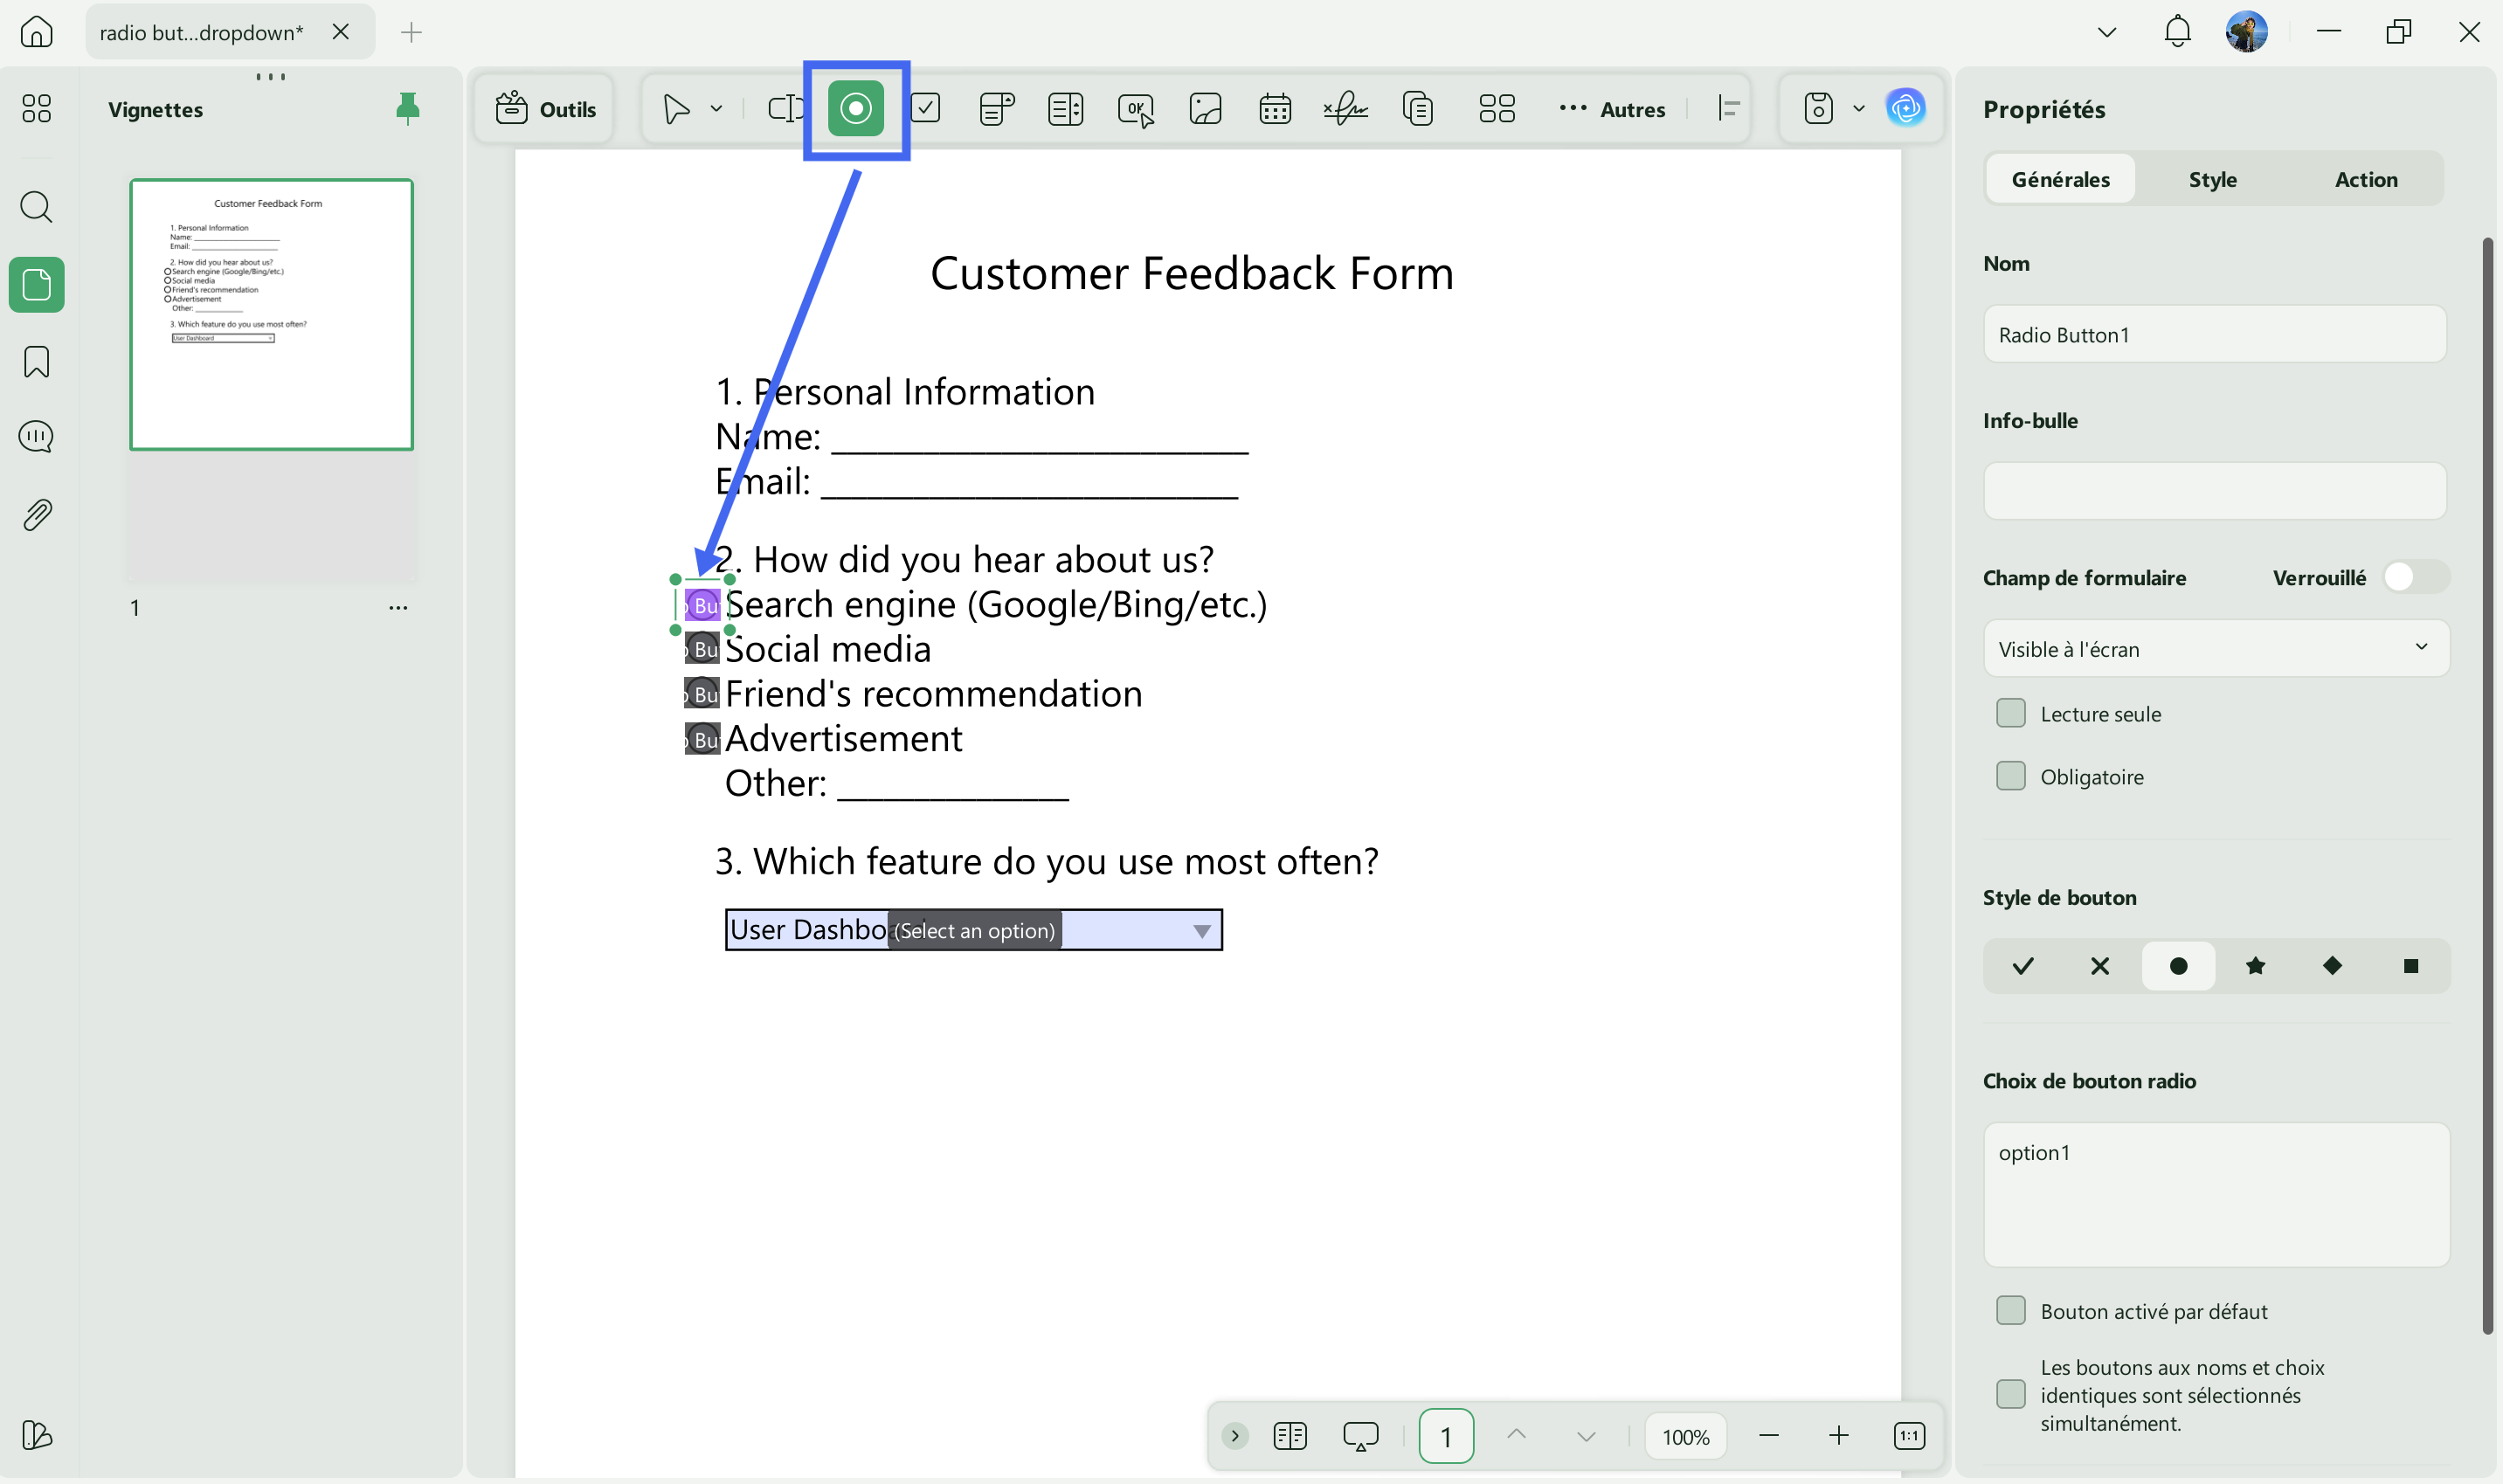The height and width of the screenshot is (1484, 2503).
Task: Switch to the Générales tab
Action: (x=2060, y=180)
